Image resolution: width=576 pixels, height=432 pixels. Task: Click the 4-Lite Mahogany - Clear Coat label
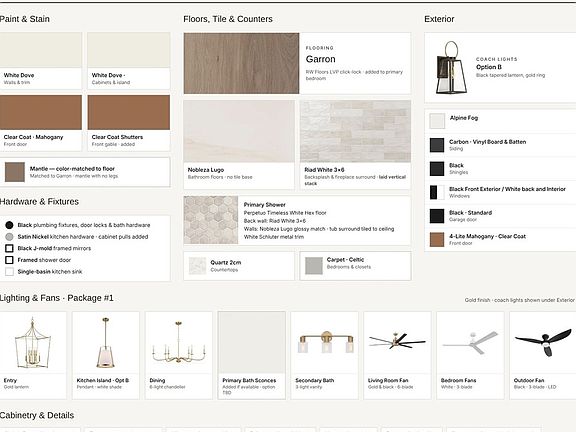coord(487,237)
